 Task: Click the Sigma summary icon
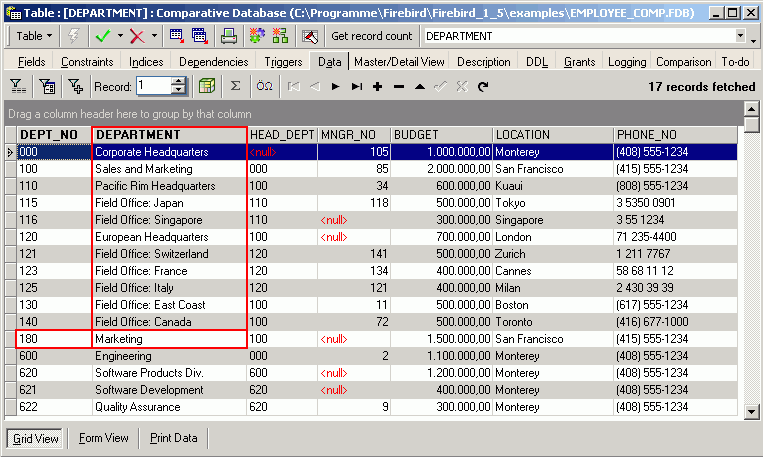[236, 87]
